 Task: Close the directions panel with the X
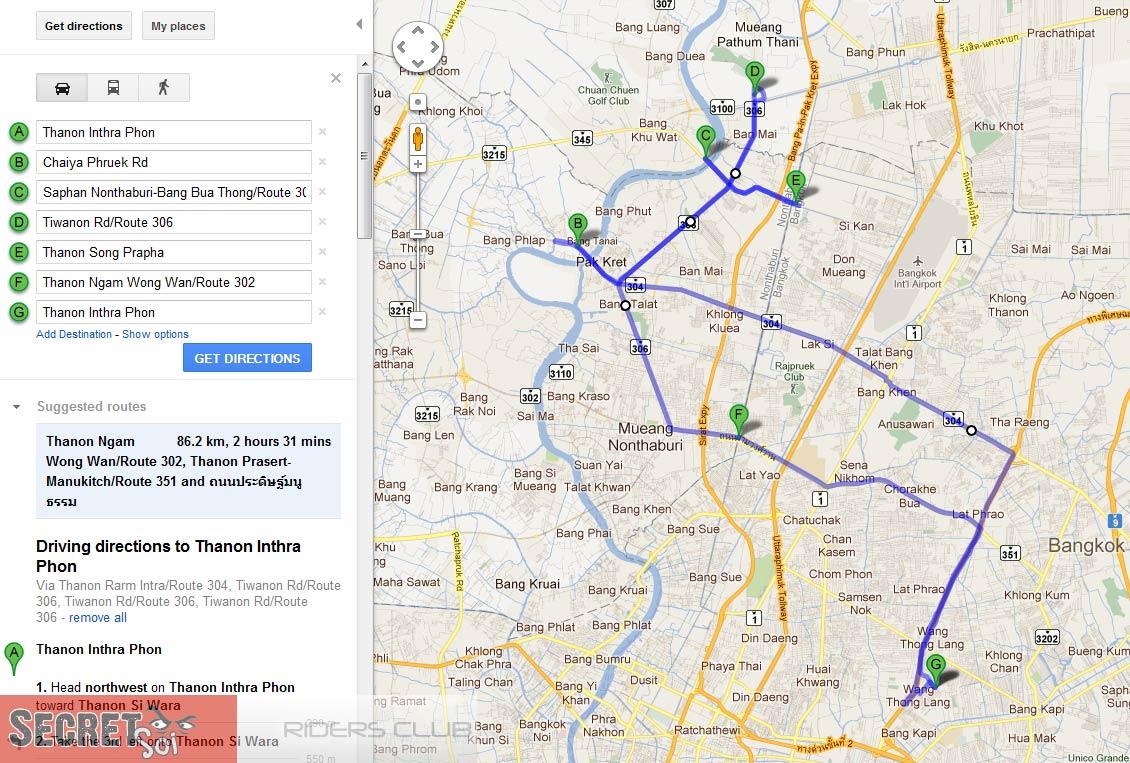336,78
